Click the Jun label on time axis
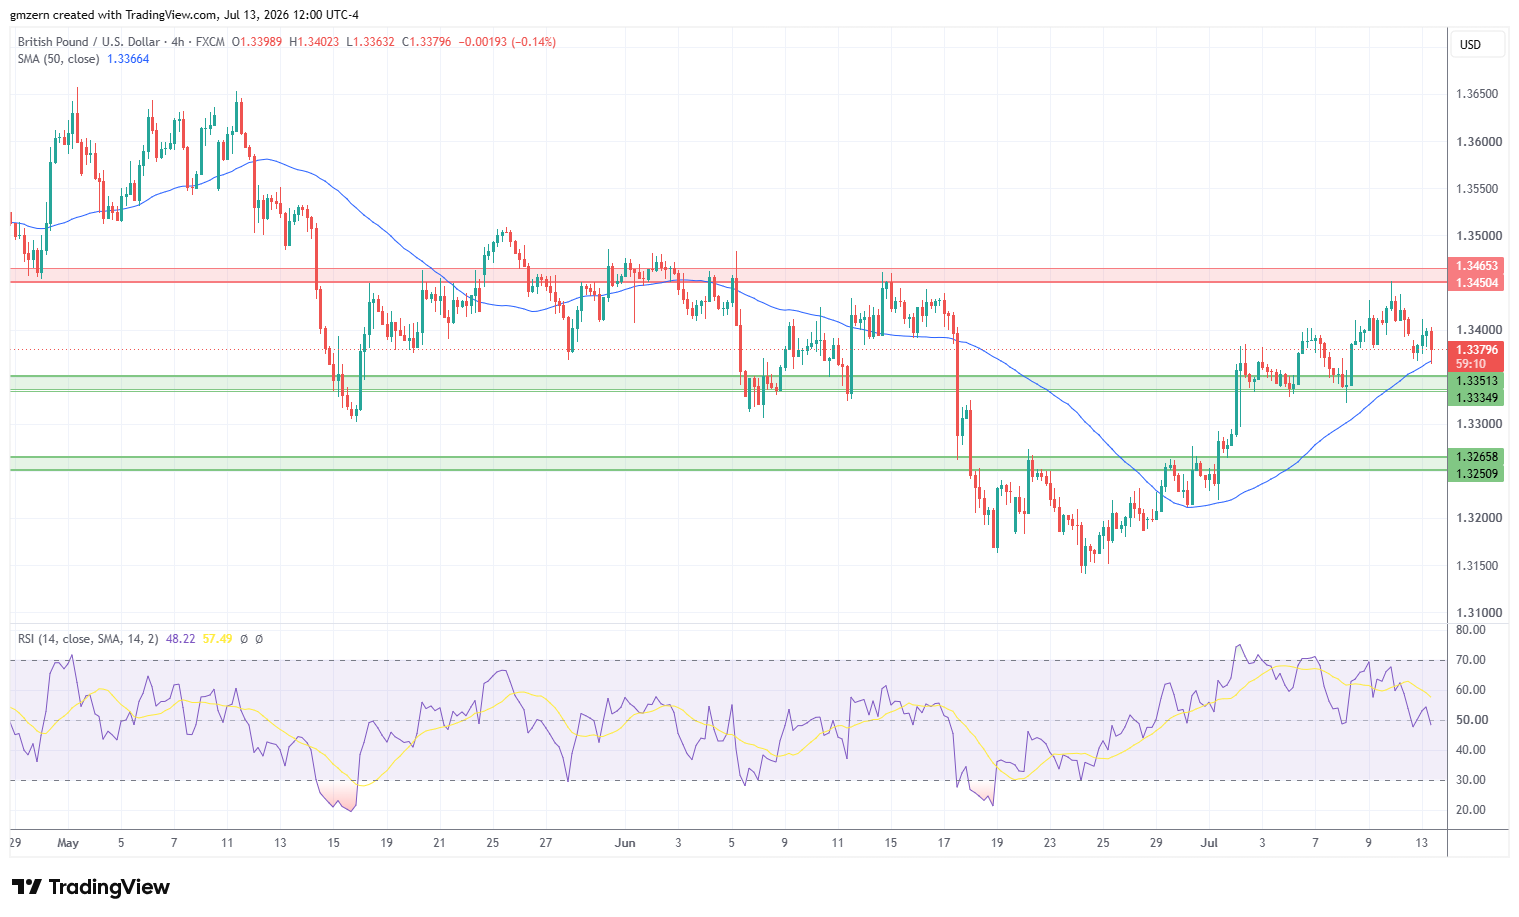The height and width of the screenshot is (917, 1519). click(625, 843)
